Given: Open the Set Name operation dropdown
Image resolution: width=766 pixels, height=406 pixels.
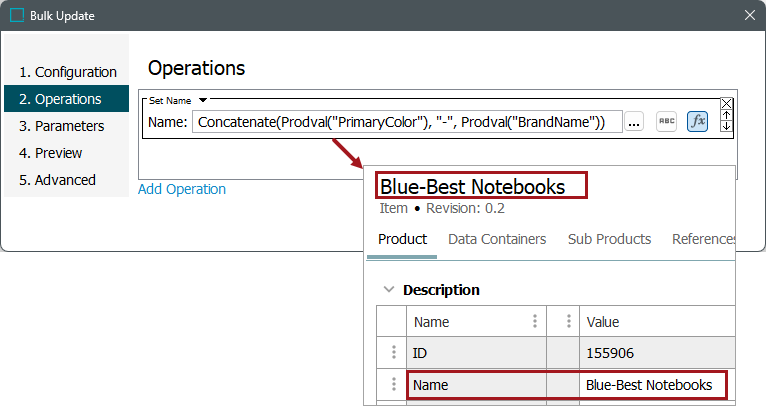Looking at the screenshot, I should pos(202,100).
